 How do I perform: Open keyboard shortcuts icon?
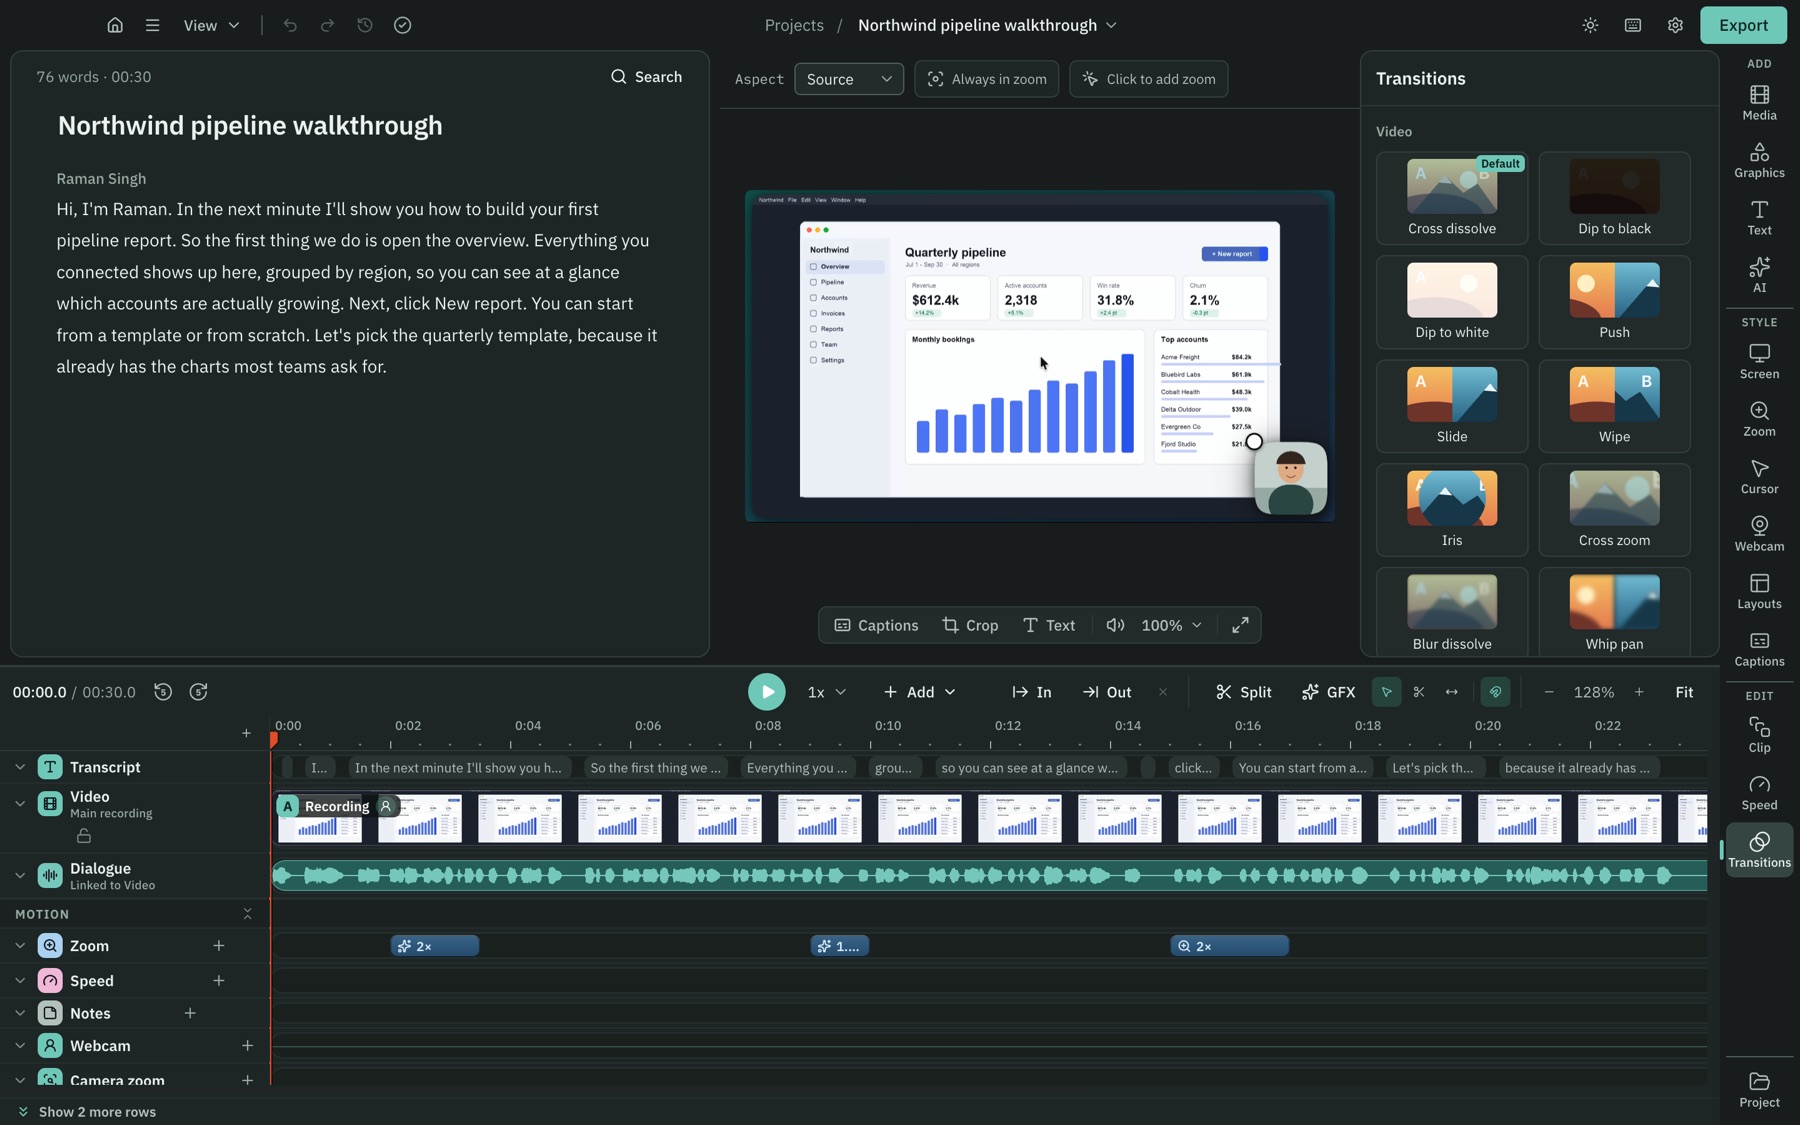pyautogui.click(x=1633, y=25)
